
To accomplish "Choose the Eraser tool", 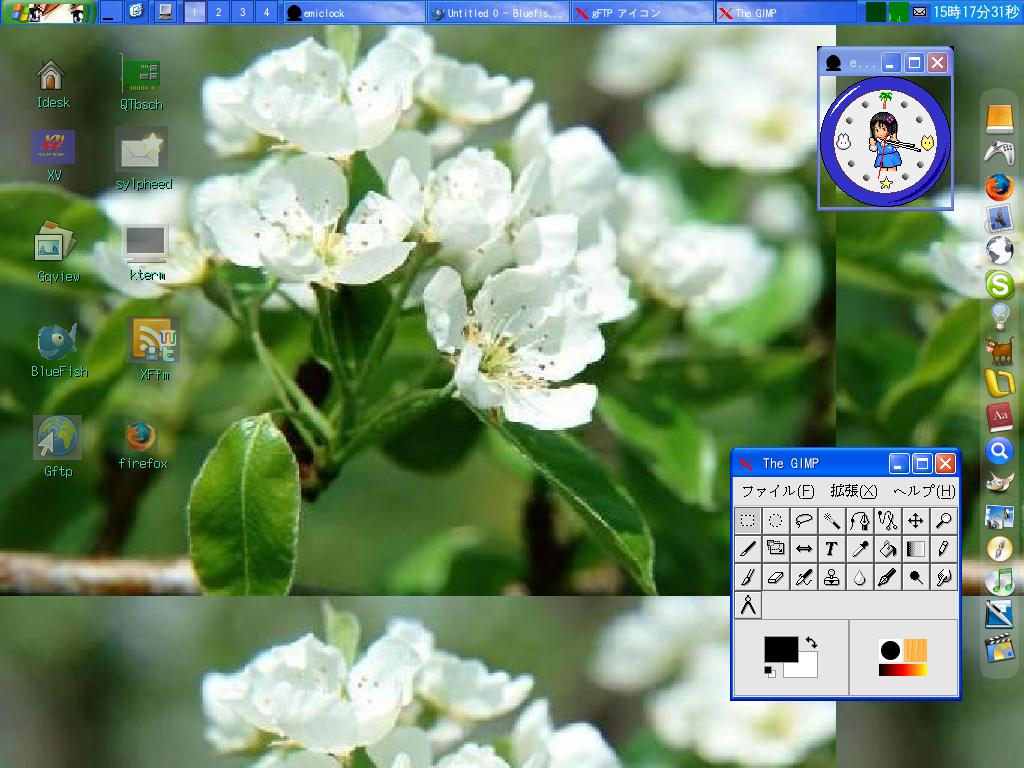I will pyautogui.click(x=775, y=578).
